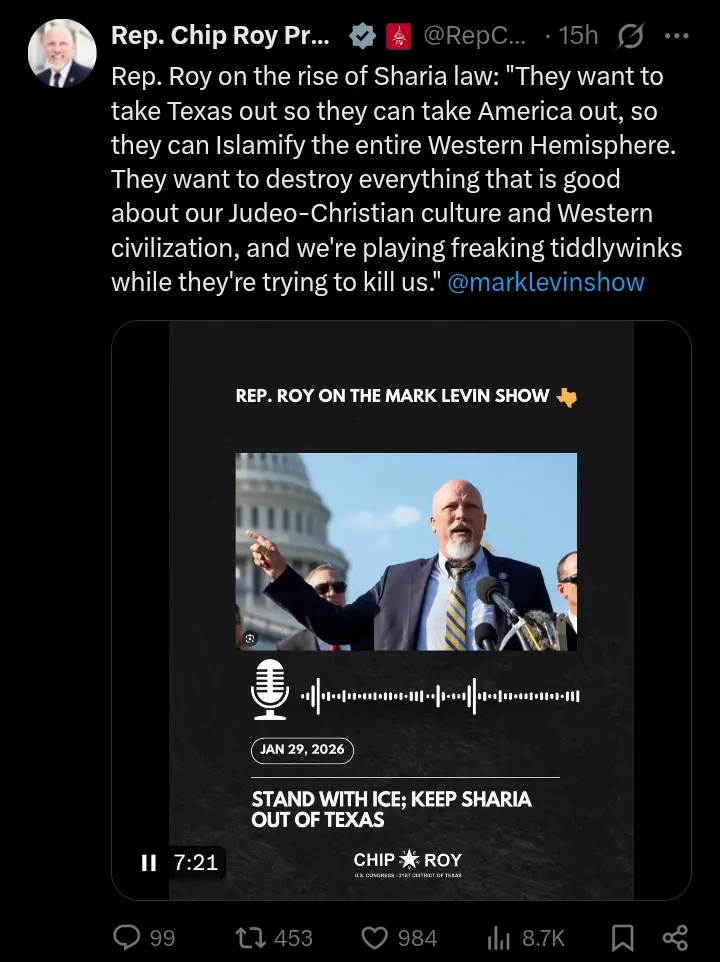Reply using the comment bubble icon
This screenshot has width=720, height=962.
click(x=126, y=937)
